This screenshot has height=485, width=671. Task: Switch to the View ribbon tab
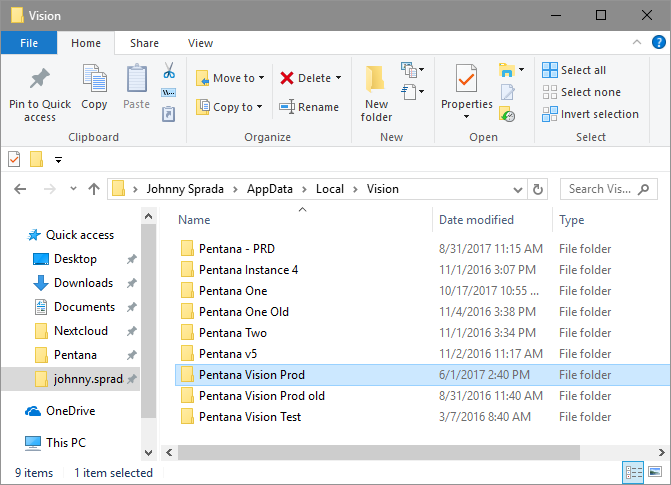(x=200, y=43)
